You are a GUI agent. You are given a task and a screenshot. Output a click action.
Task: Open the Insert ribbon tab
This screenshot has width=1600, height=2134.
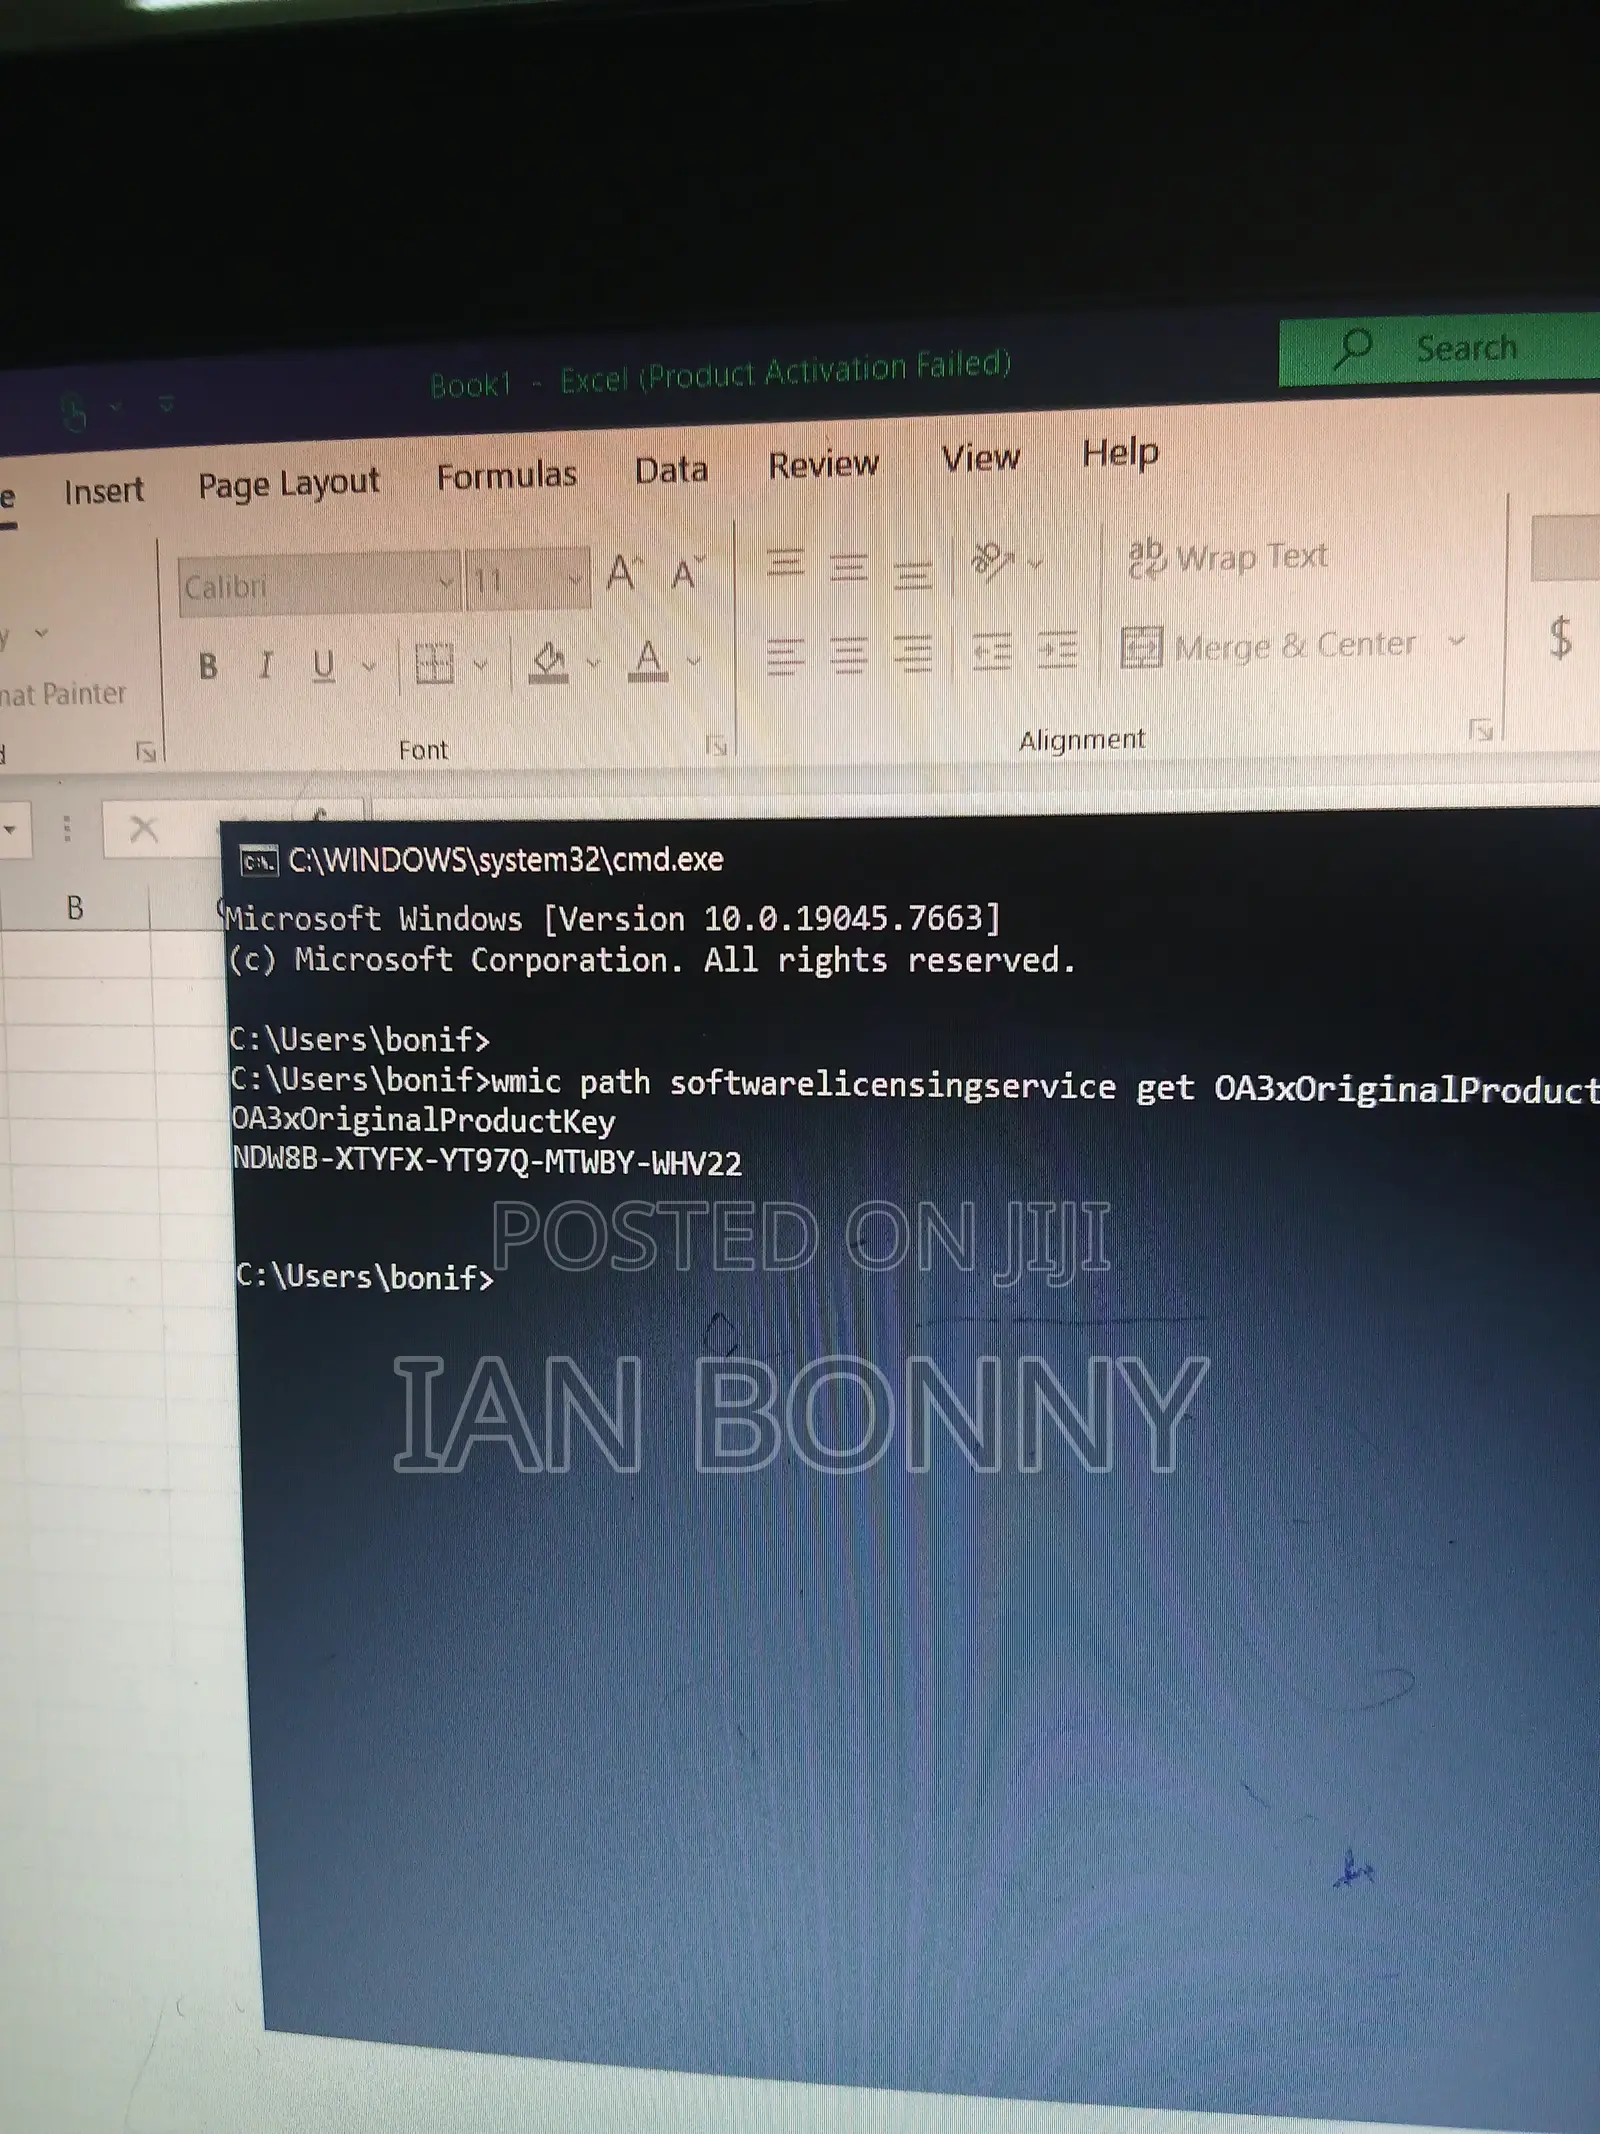point(104,491)
